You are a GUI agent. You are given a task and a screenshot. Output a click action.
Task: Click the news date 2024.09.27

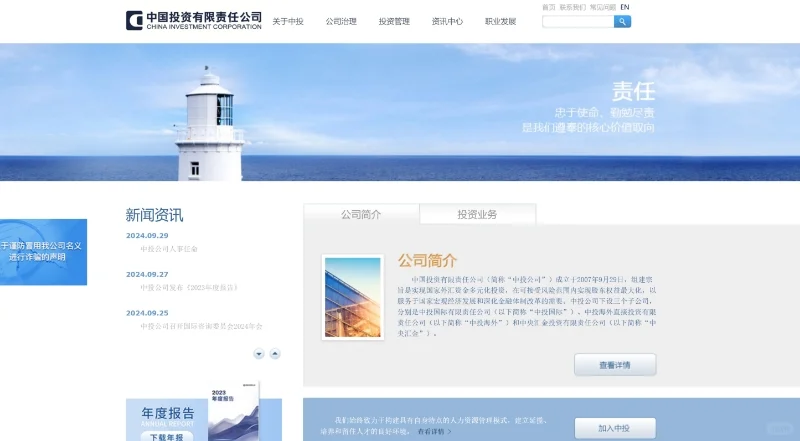pyautogui.click(x=147, y=274)
